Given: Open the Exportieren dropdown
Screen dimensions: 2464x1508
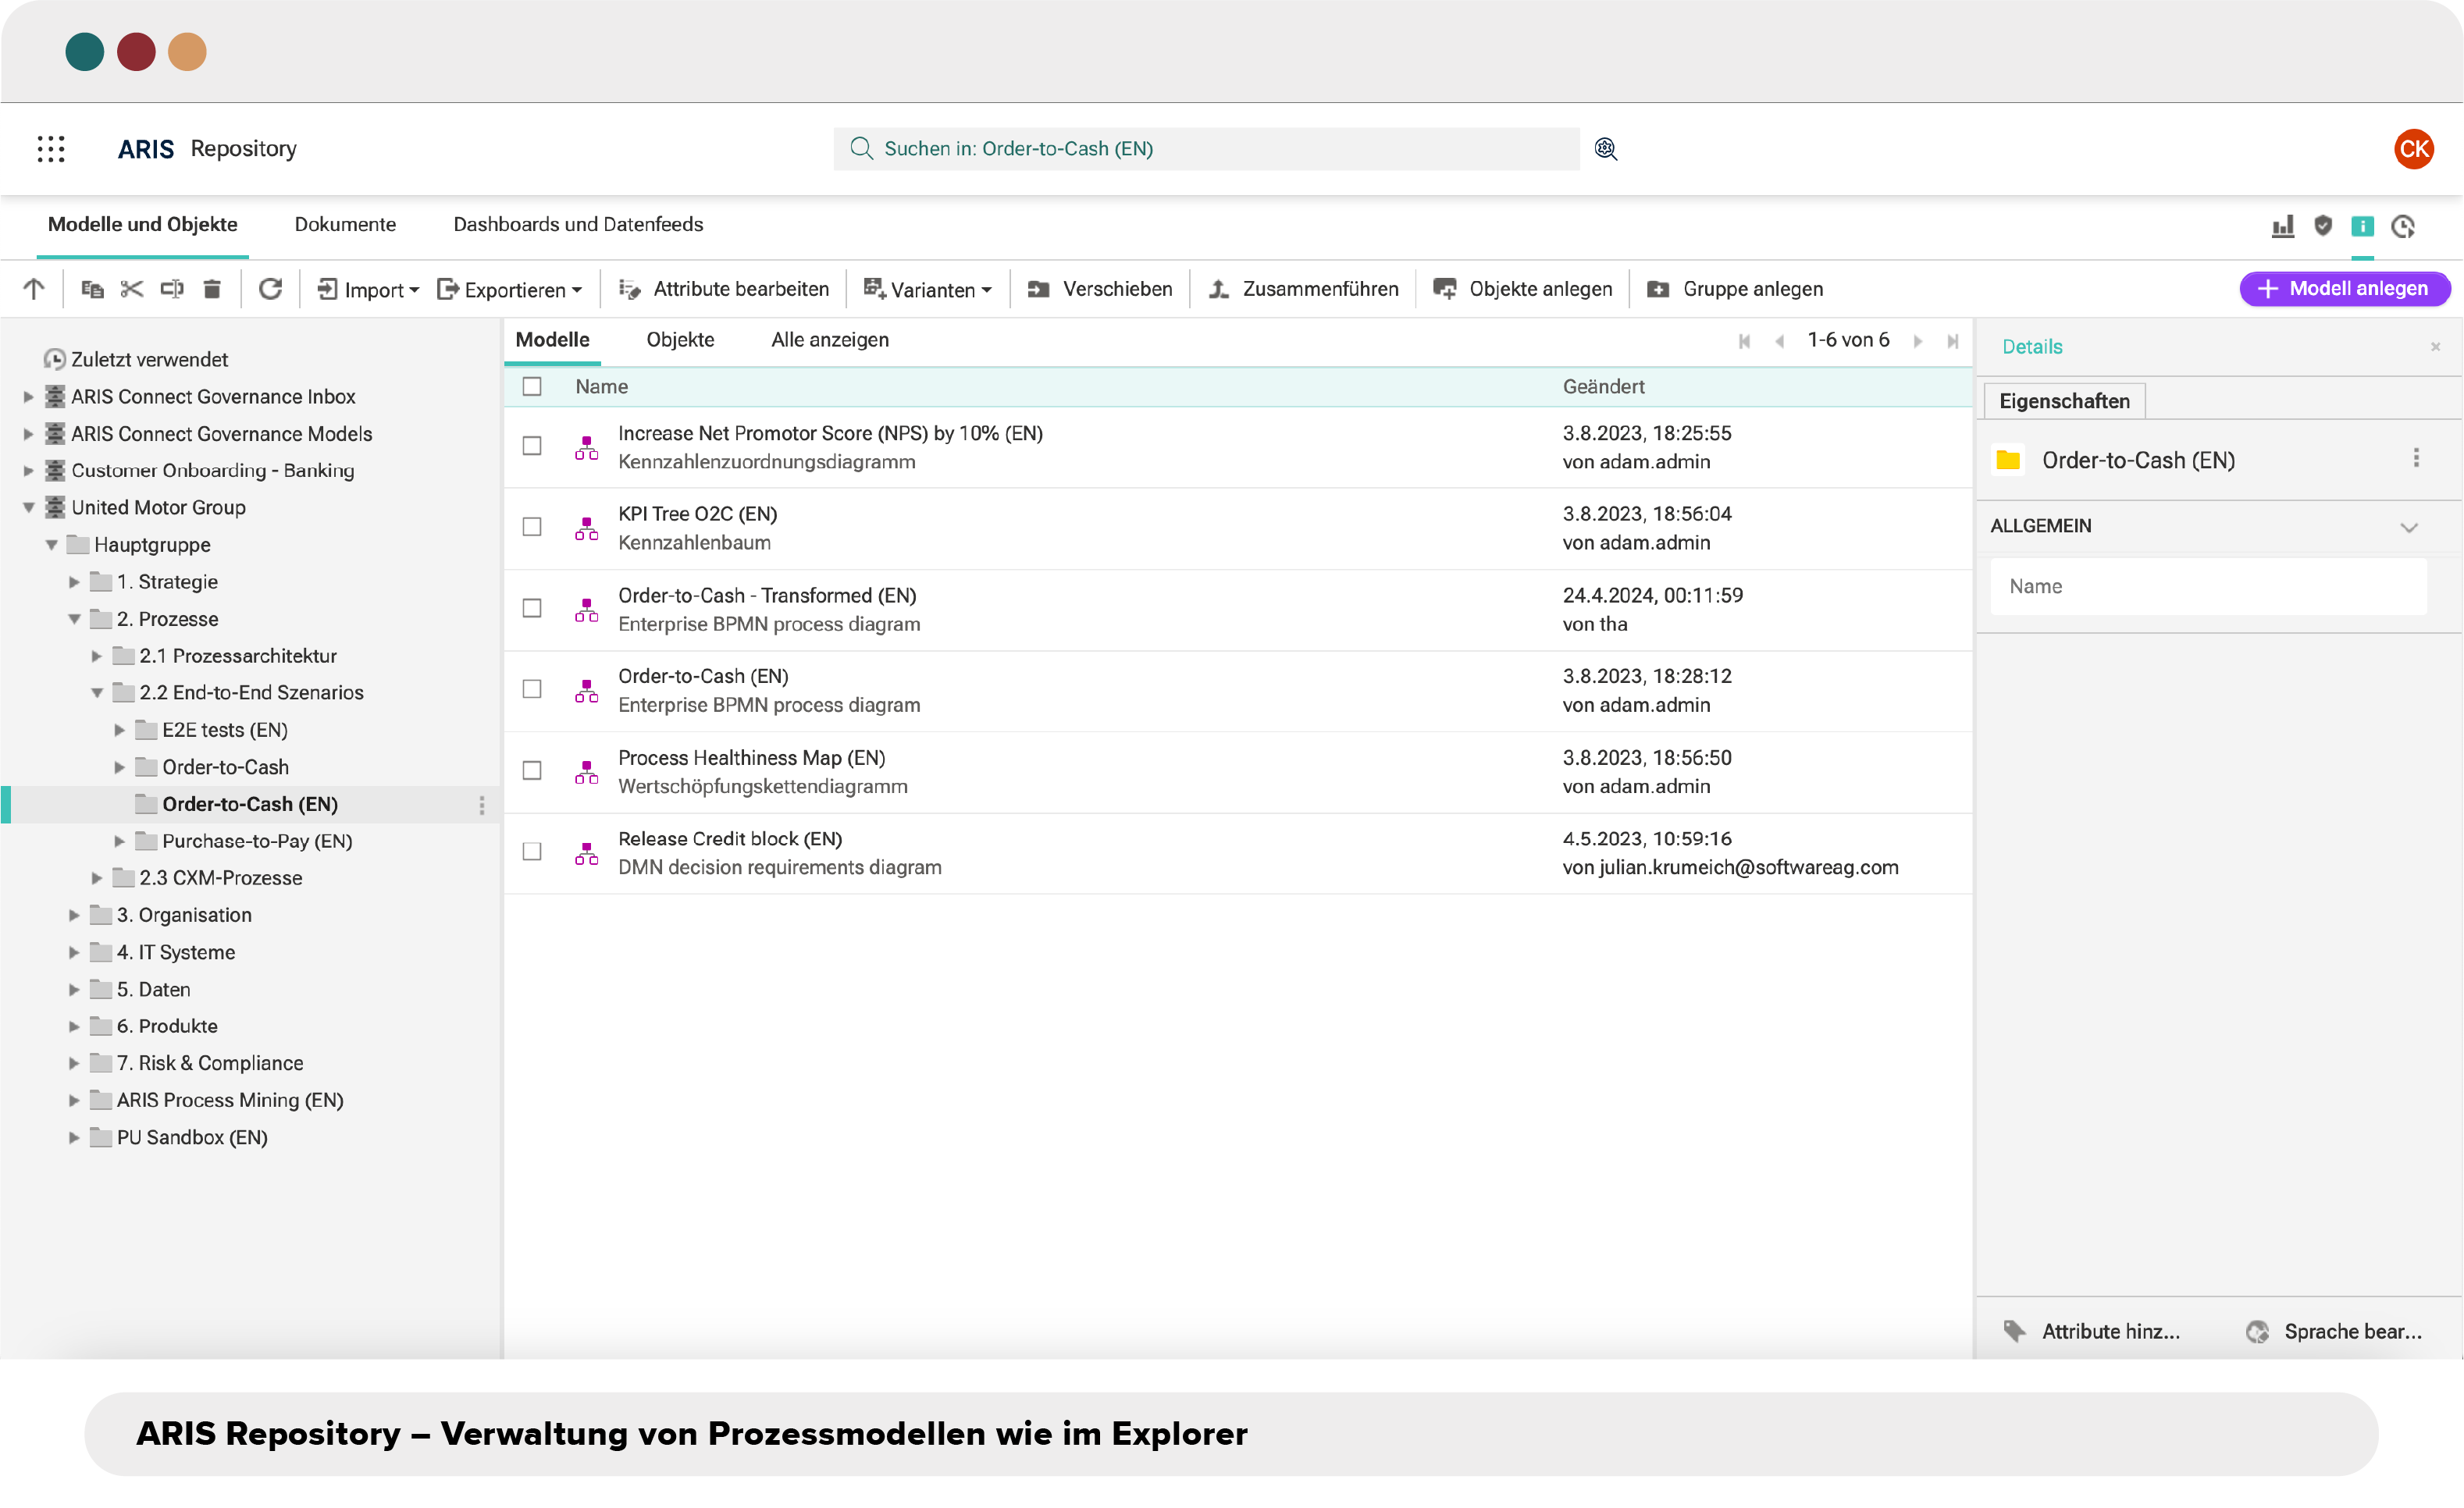Looking at the screenshot, I should tap(510, 289).
